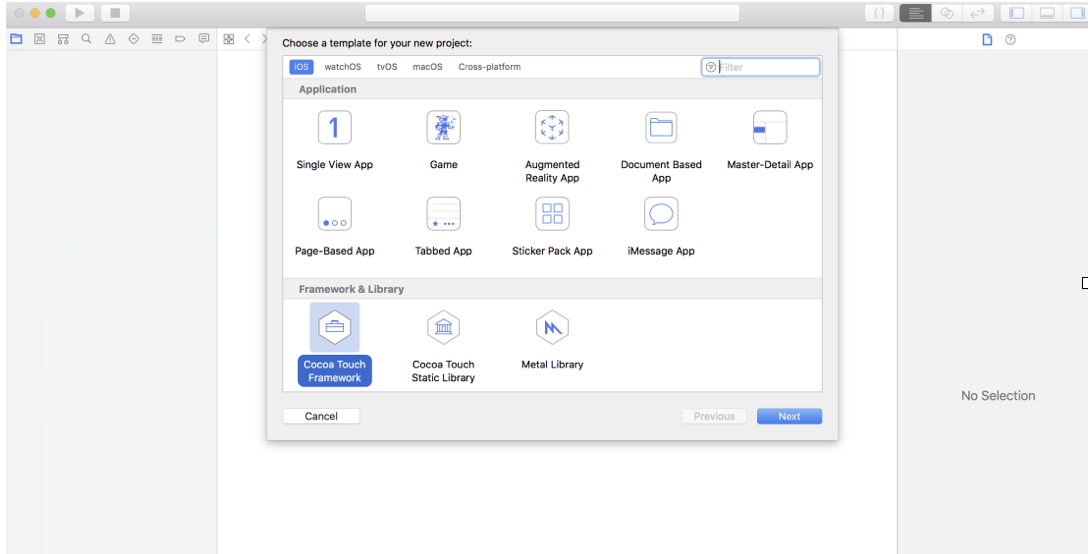
Task: Choose the Cocoa Touch Static Library template
Action: point(443,346)
